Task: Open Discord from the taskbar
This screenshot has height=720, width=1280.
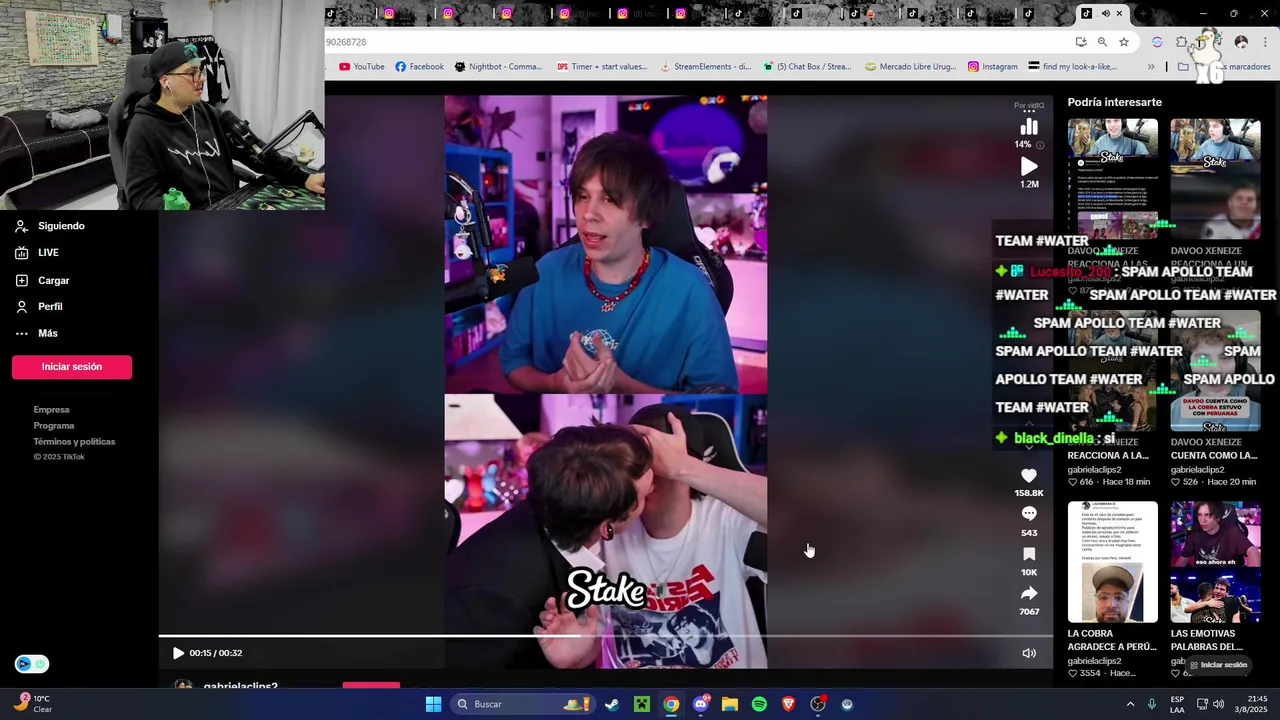Action: pos(700,704)
